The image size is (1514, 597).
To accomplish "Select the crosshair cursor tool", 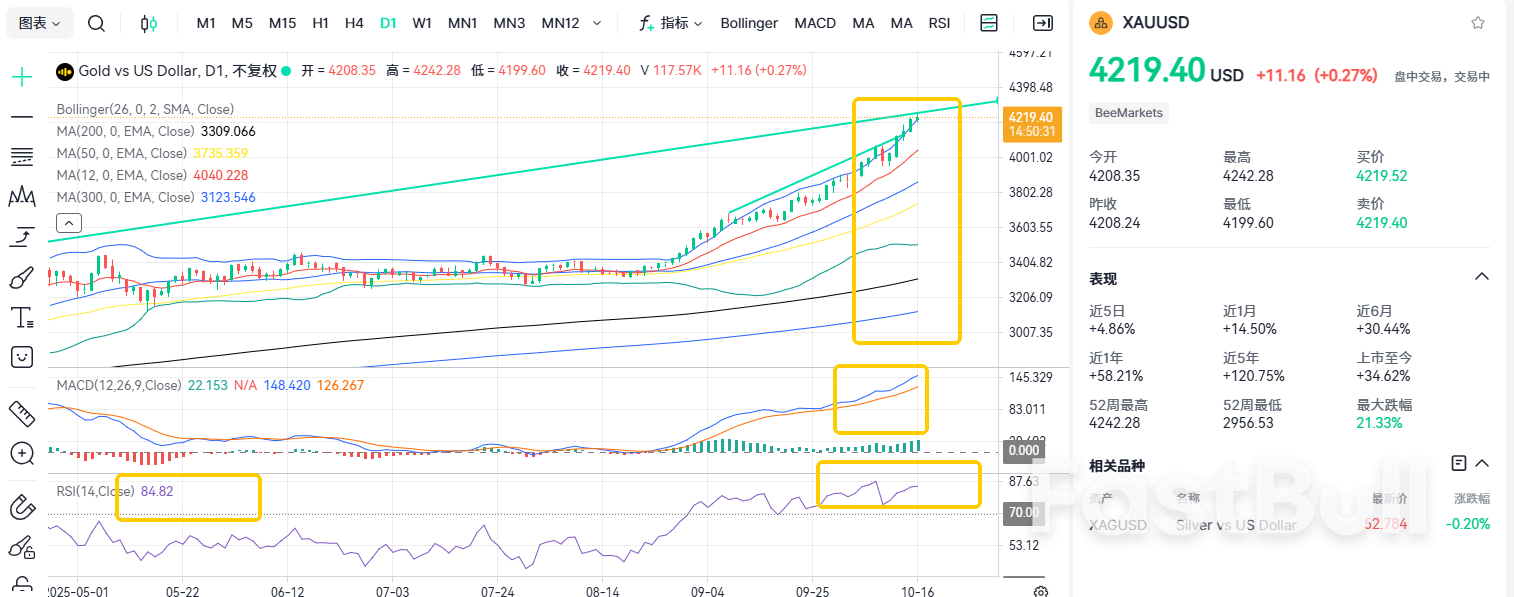I will pyautogui.click(x=22, y=76).
